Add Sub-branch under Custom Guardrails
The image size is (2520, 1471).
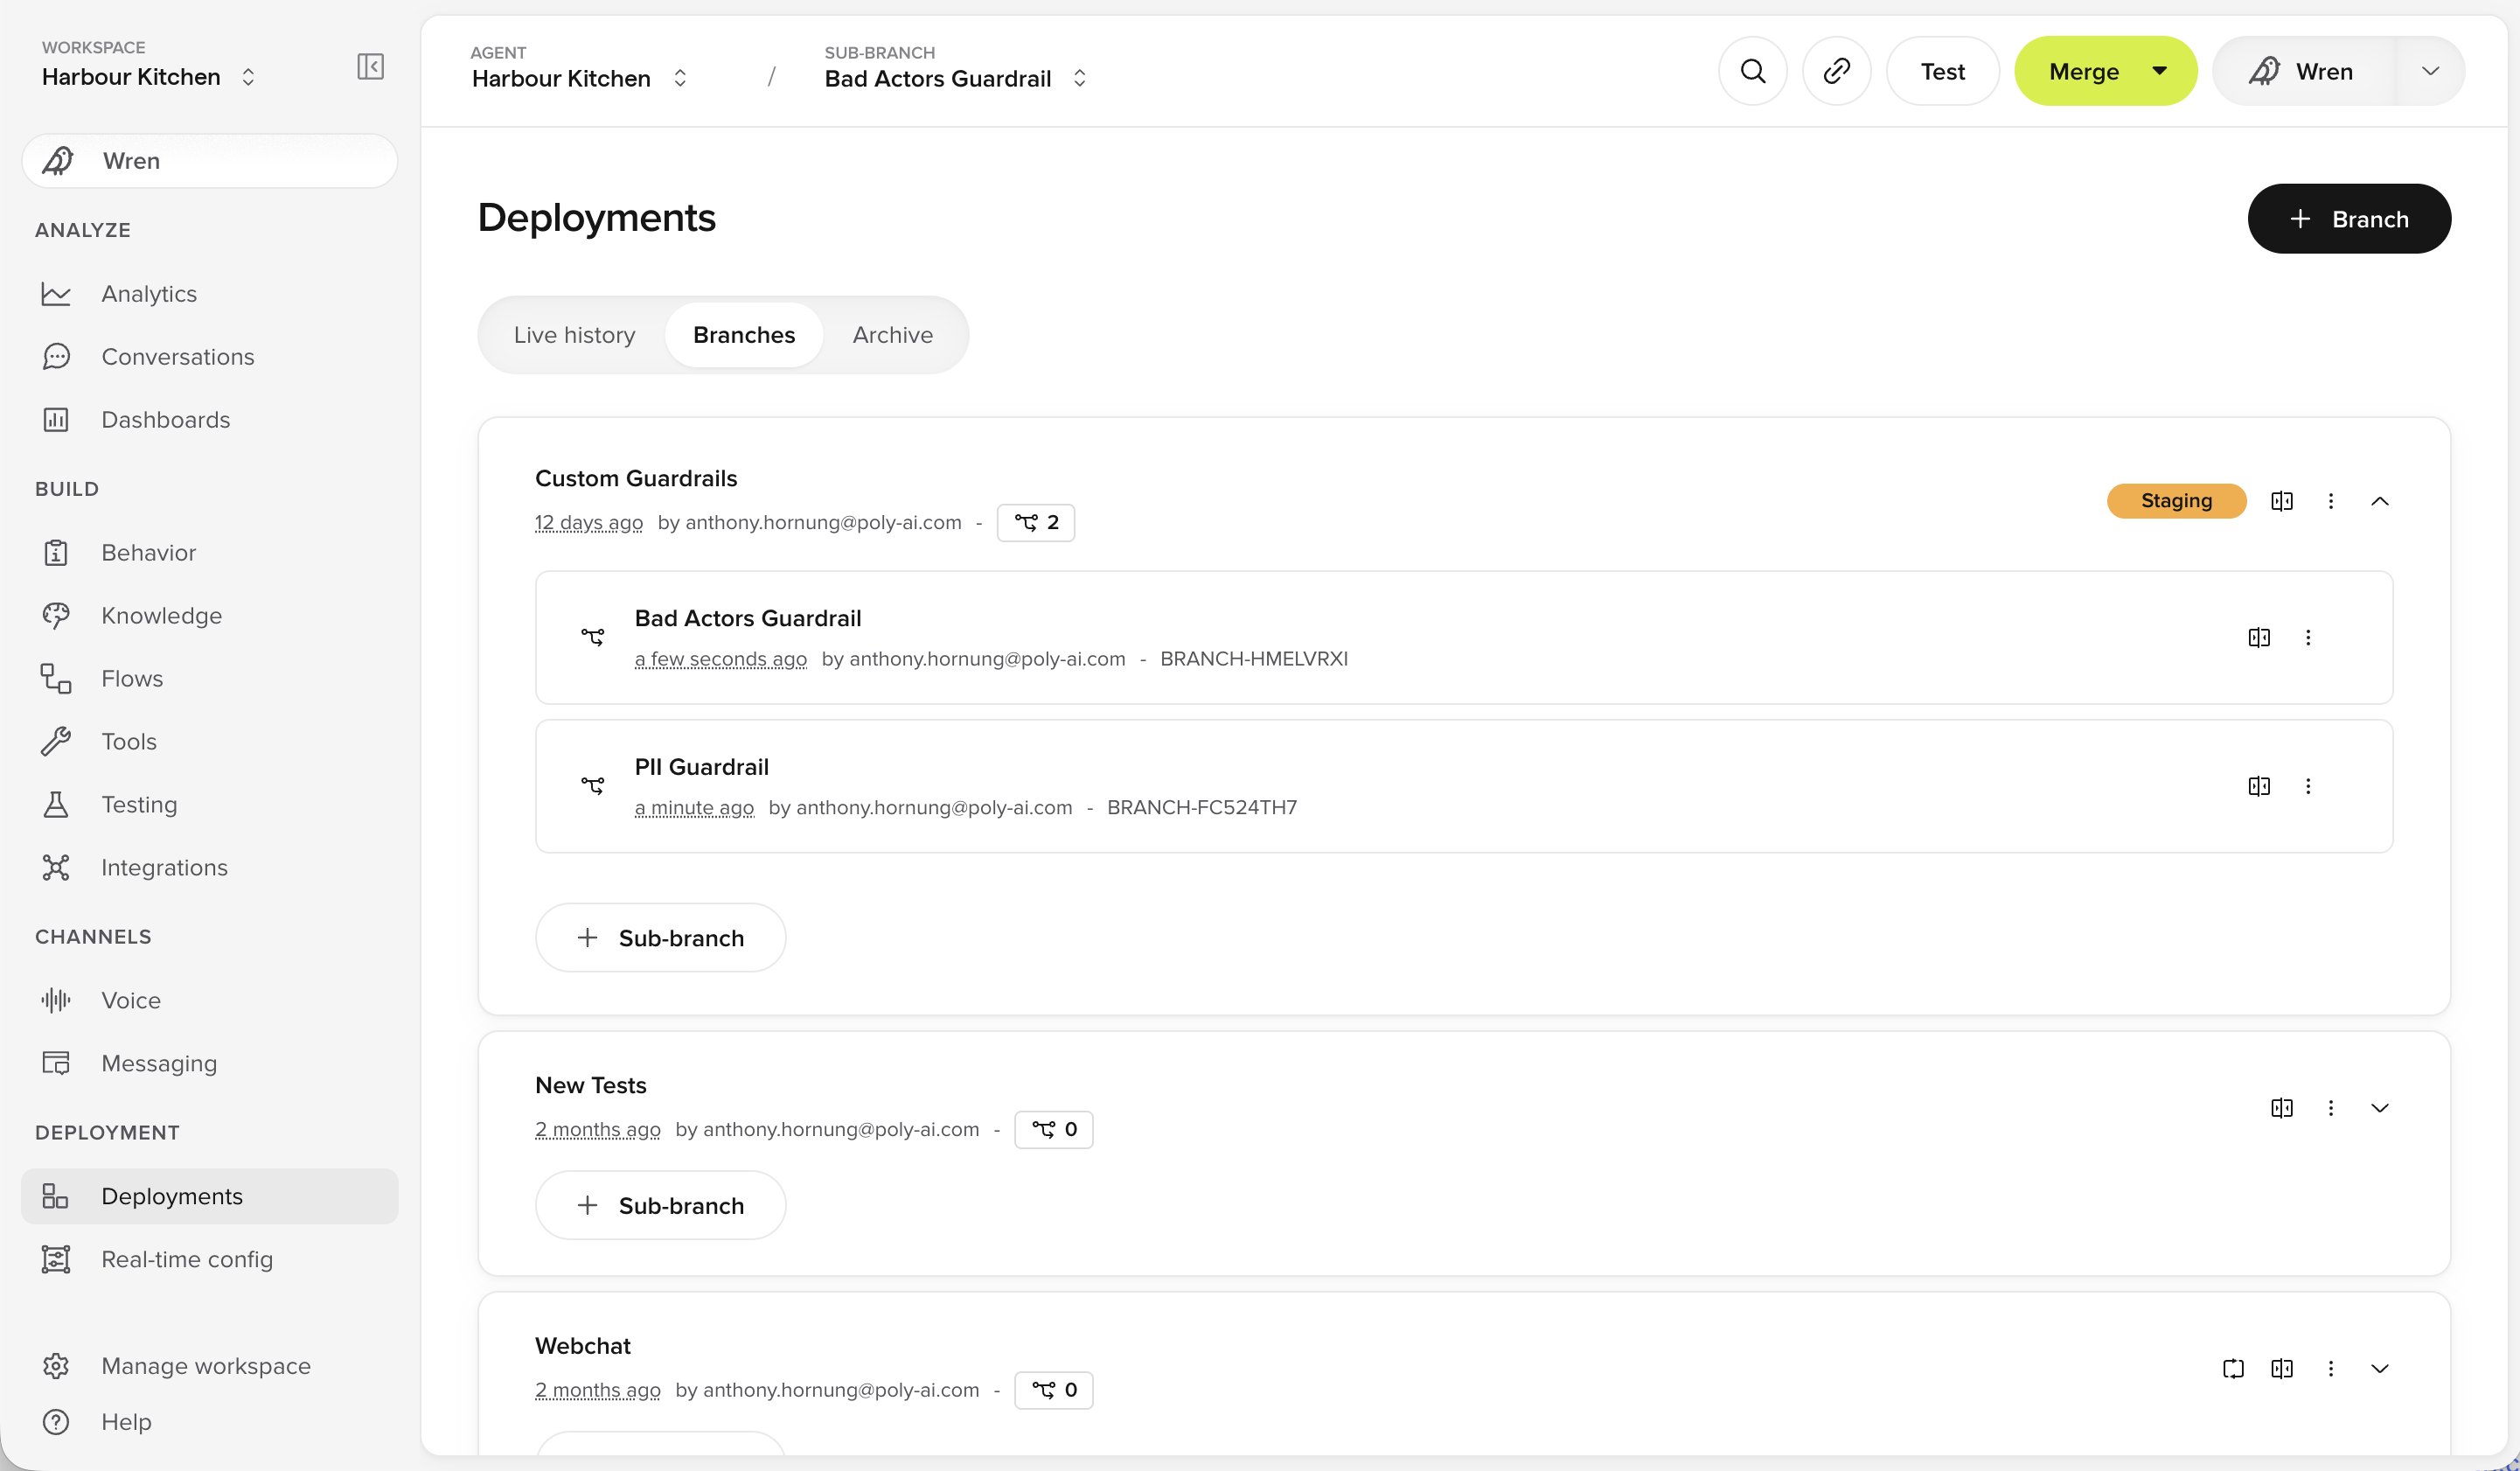pyautogui.click(x=660, y=938)
